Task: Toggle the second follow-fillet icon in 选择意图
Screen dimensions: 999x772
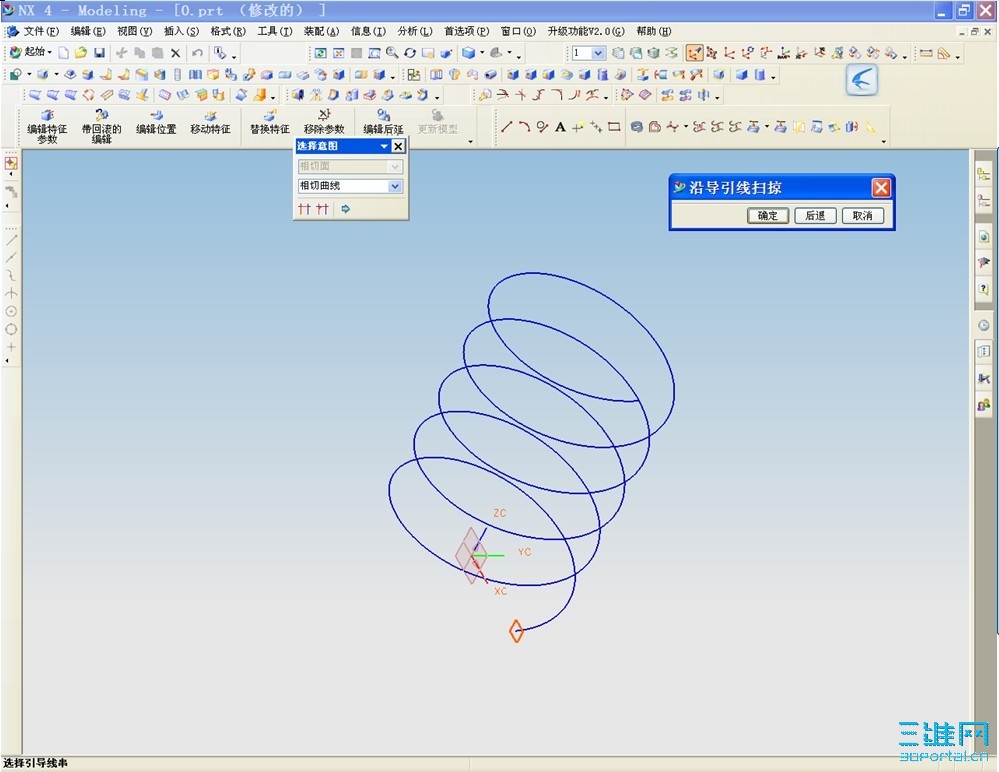Action: (322, 209)
